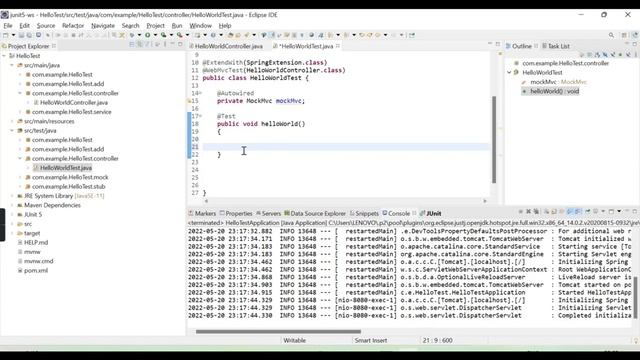This screenshot has width=640, height=360.
Task: Select HelloWorldController.java in Project Explorer
Action: pyautogui.click(x=74, y=102)
